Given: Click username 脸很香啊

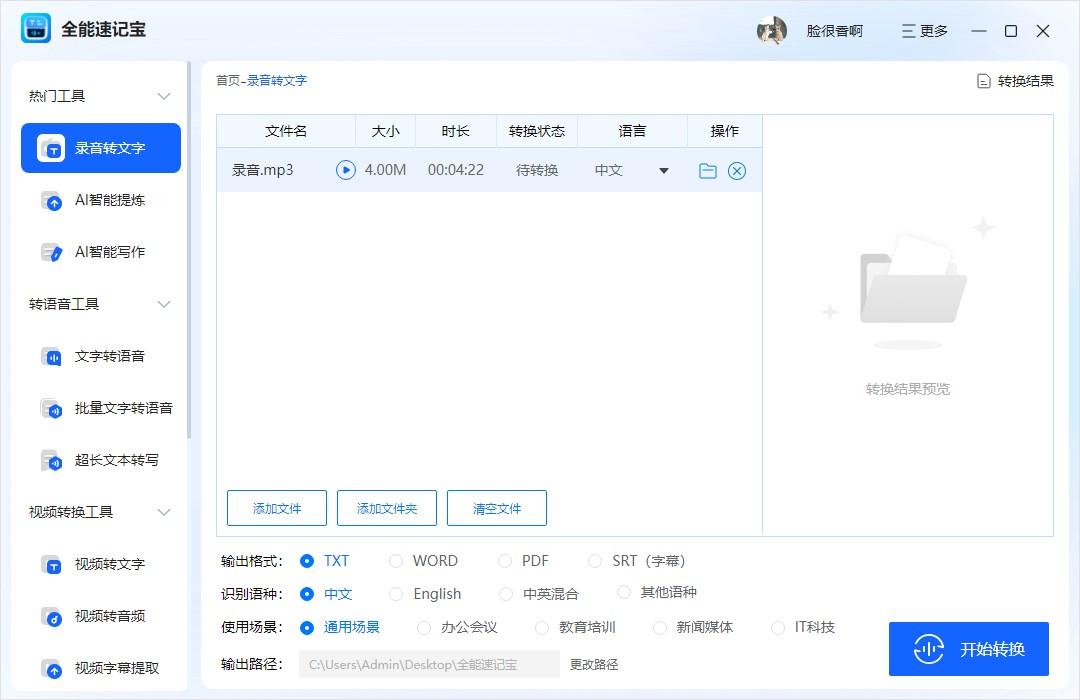Looking at the screenshot, I should coord(835,31).
